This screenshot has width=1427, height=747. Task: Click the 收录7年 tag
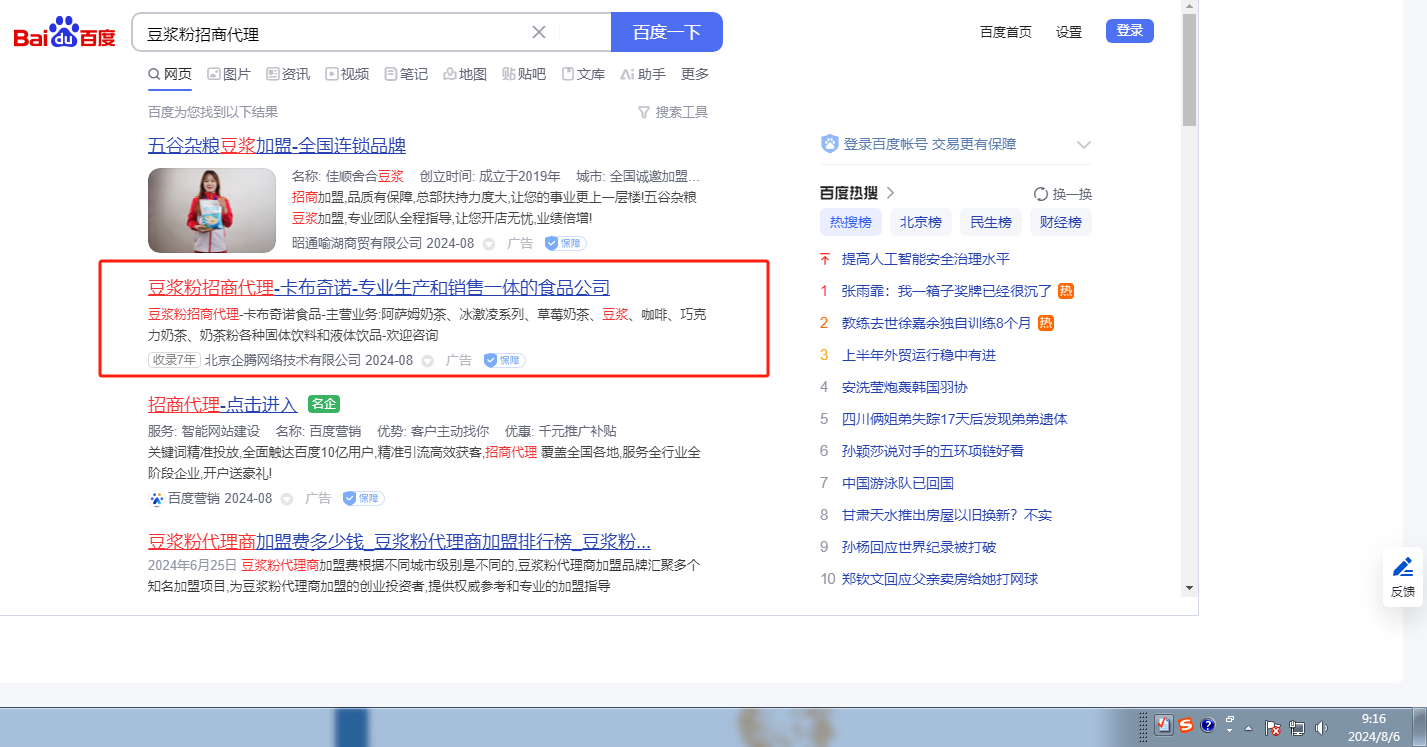click(x=174, y=360)
